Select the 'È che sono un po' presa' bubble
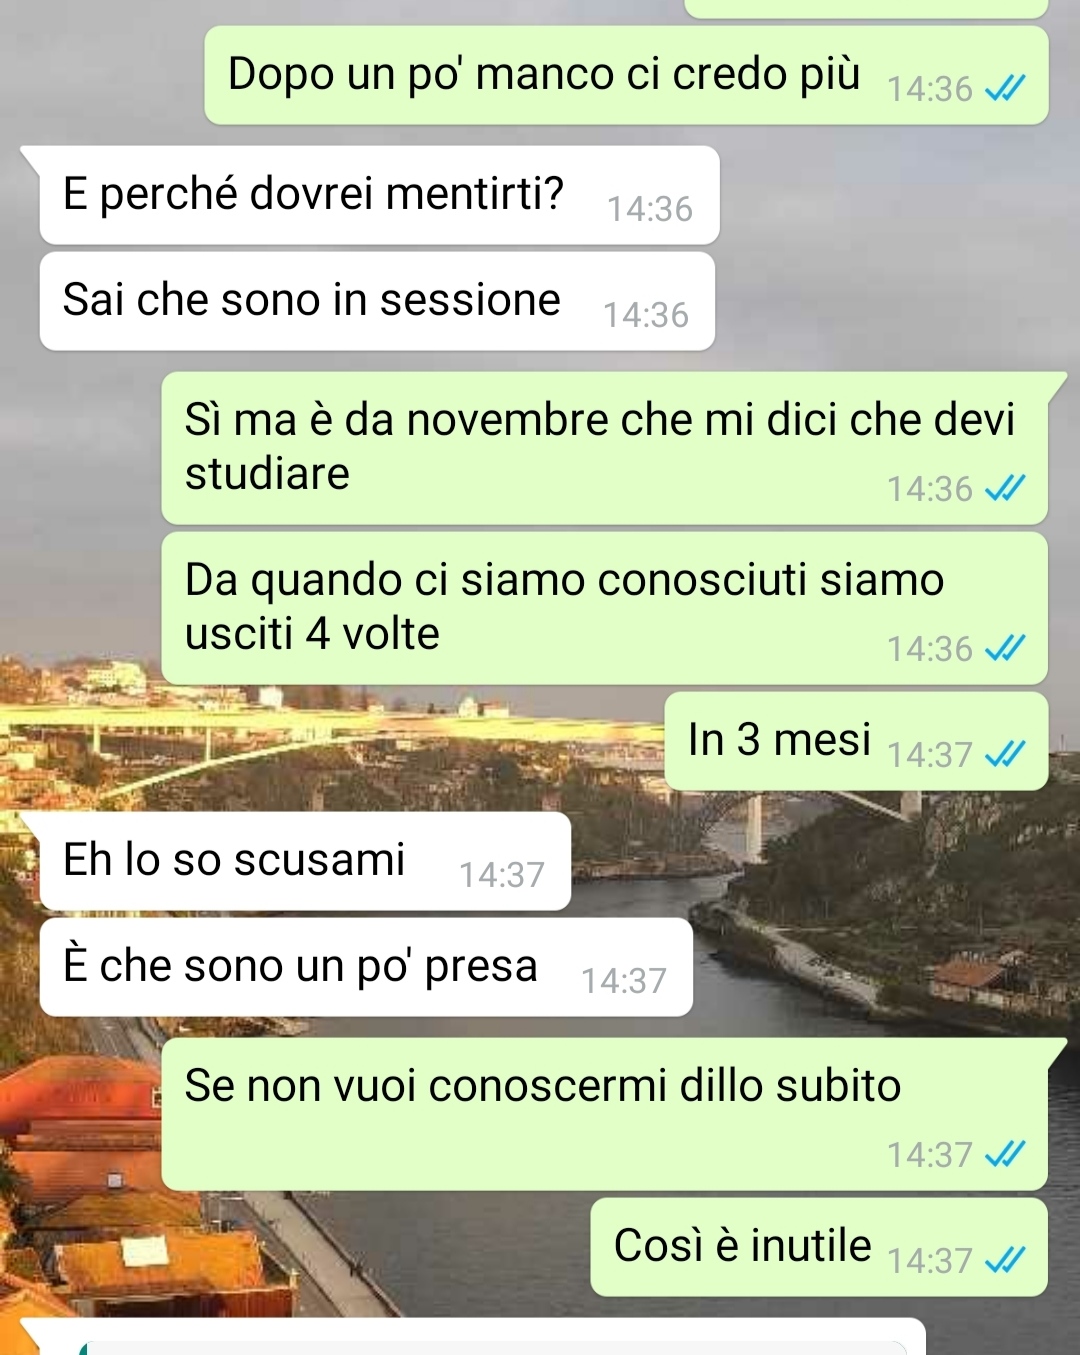 pos(366,967)
